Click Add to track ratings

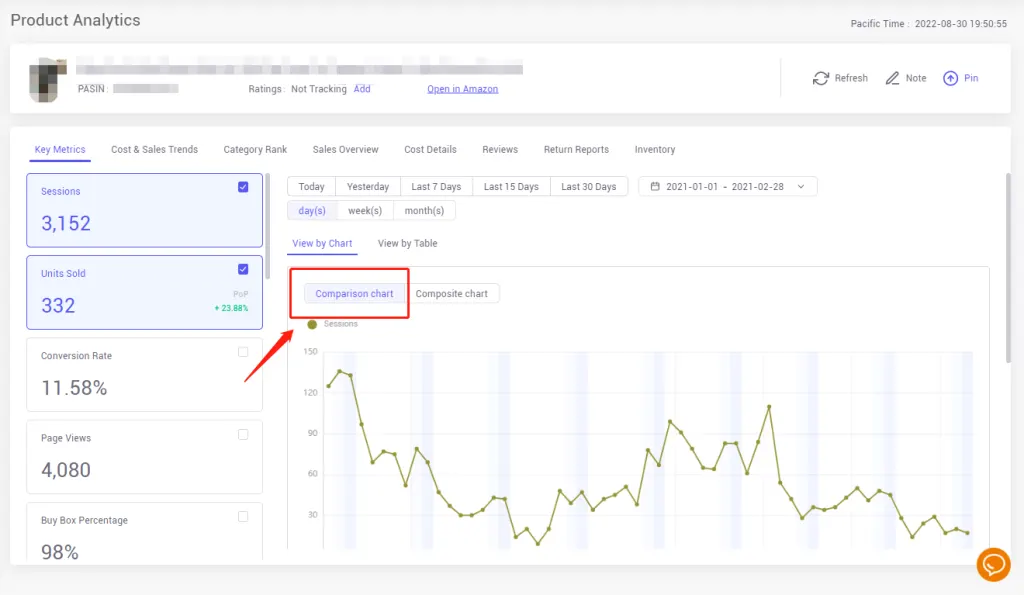pyautogui.click(x=362, y=88)
